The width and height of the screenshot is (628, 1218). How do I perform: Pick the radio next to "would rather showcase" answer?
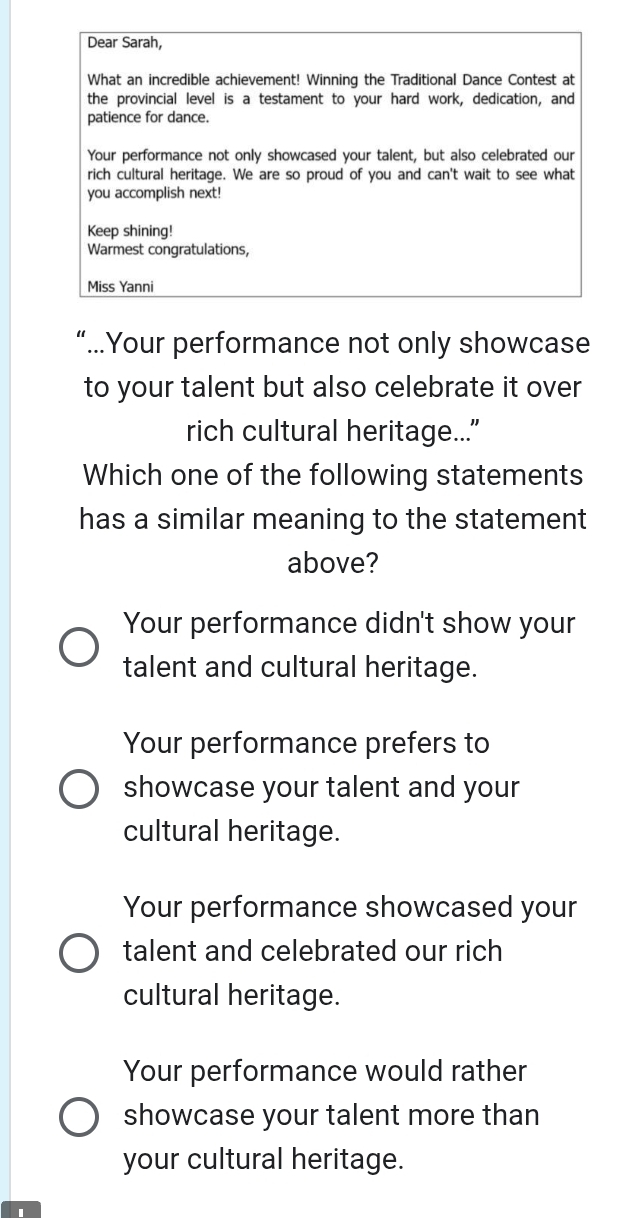coord(79,1116)
